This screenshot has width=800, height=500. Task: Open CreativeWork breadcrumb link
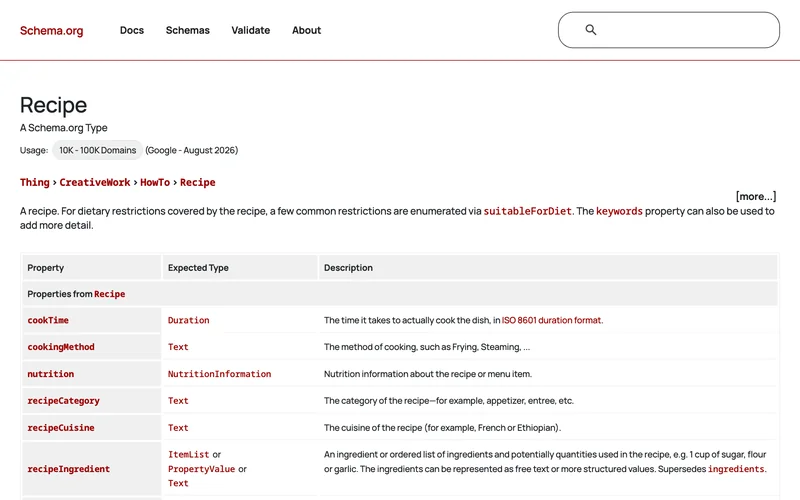click(95, 182)
